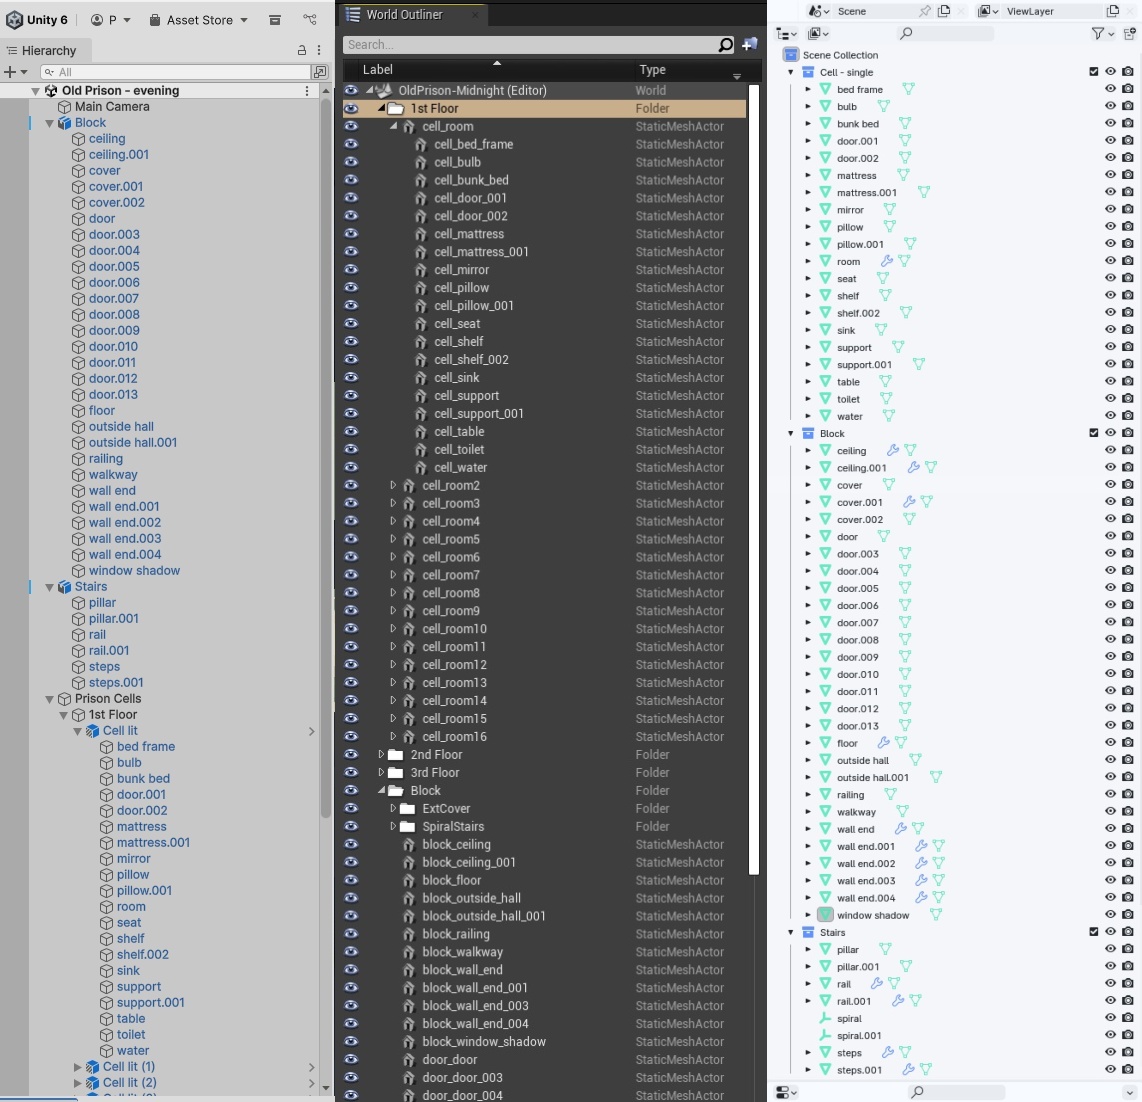Hide cell_bunk_bed actor via eye icon
Screen dimensions: 1142x1102
pos(351,180)
